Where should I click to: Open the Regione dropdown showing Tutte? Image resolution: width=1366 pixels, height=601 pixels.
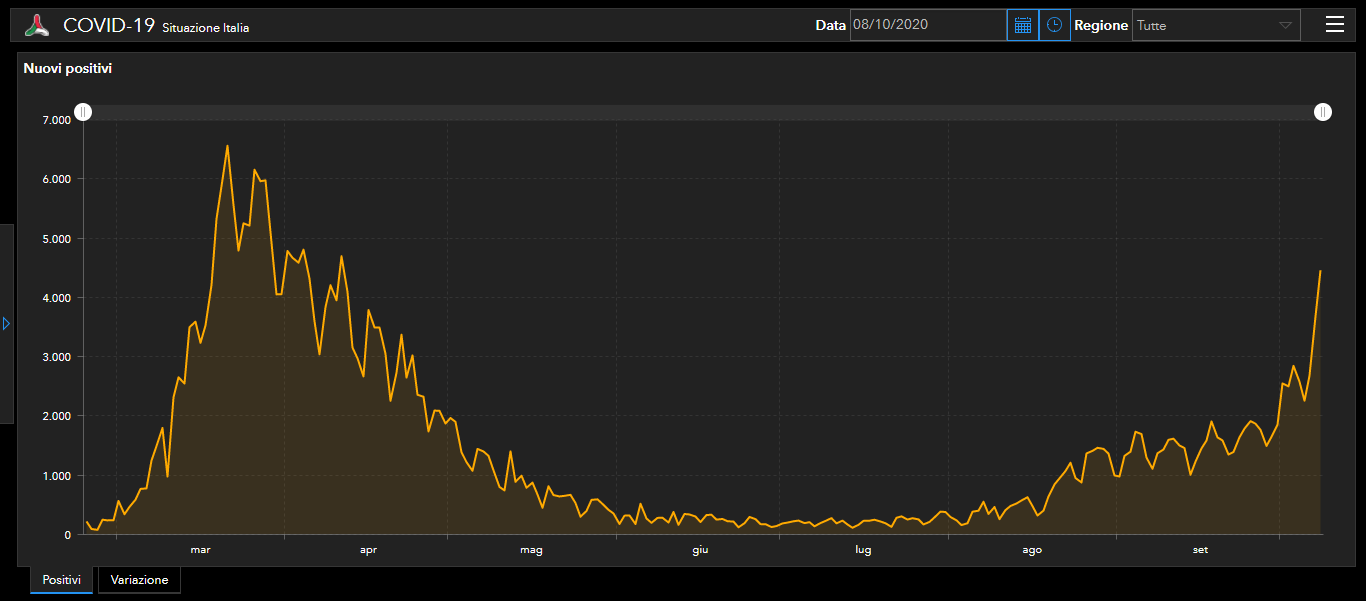coord(1215,25)
